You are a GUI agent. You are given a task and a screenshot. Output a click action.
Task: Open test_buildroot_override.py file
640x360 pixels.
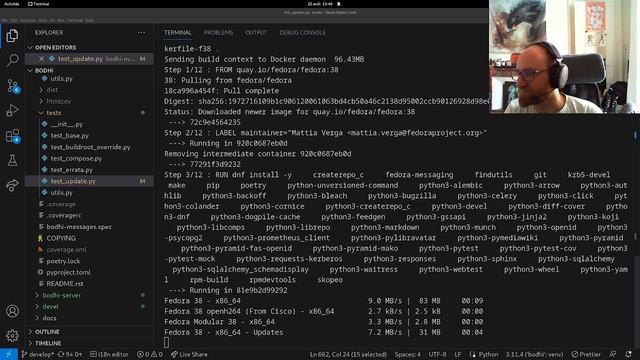90,147
